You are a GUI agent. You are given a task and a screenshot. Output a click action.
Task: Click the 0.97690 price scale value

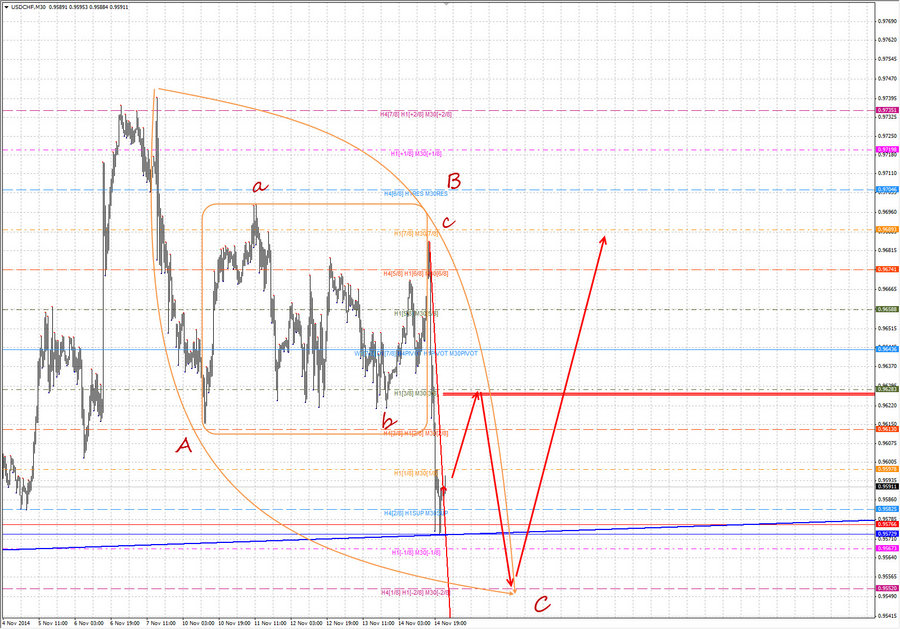[887, 21]
